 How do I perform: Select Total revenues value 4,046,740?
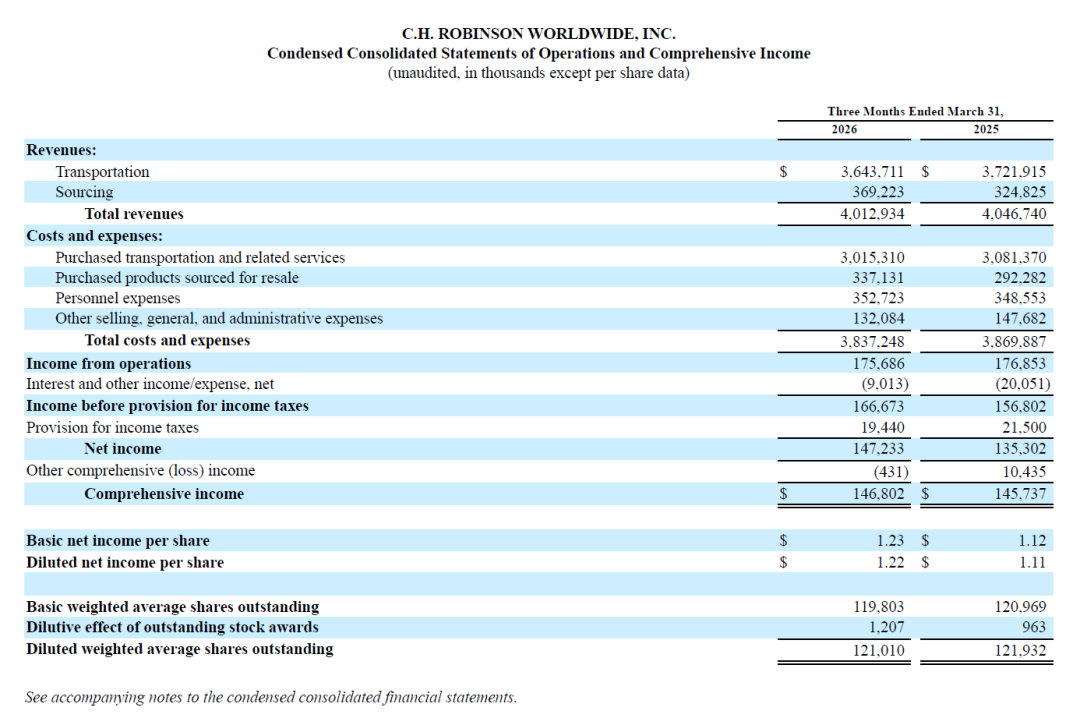click(1014, 214)
